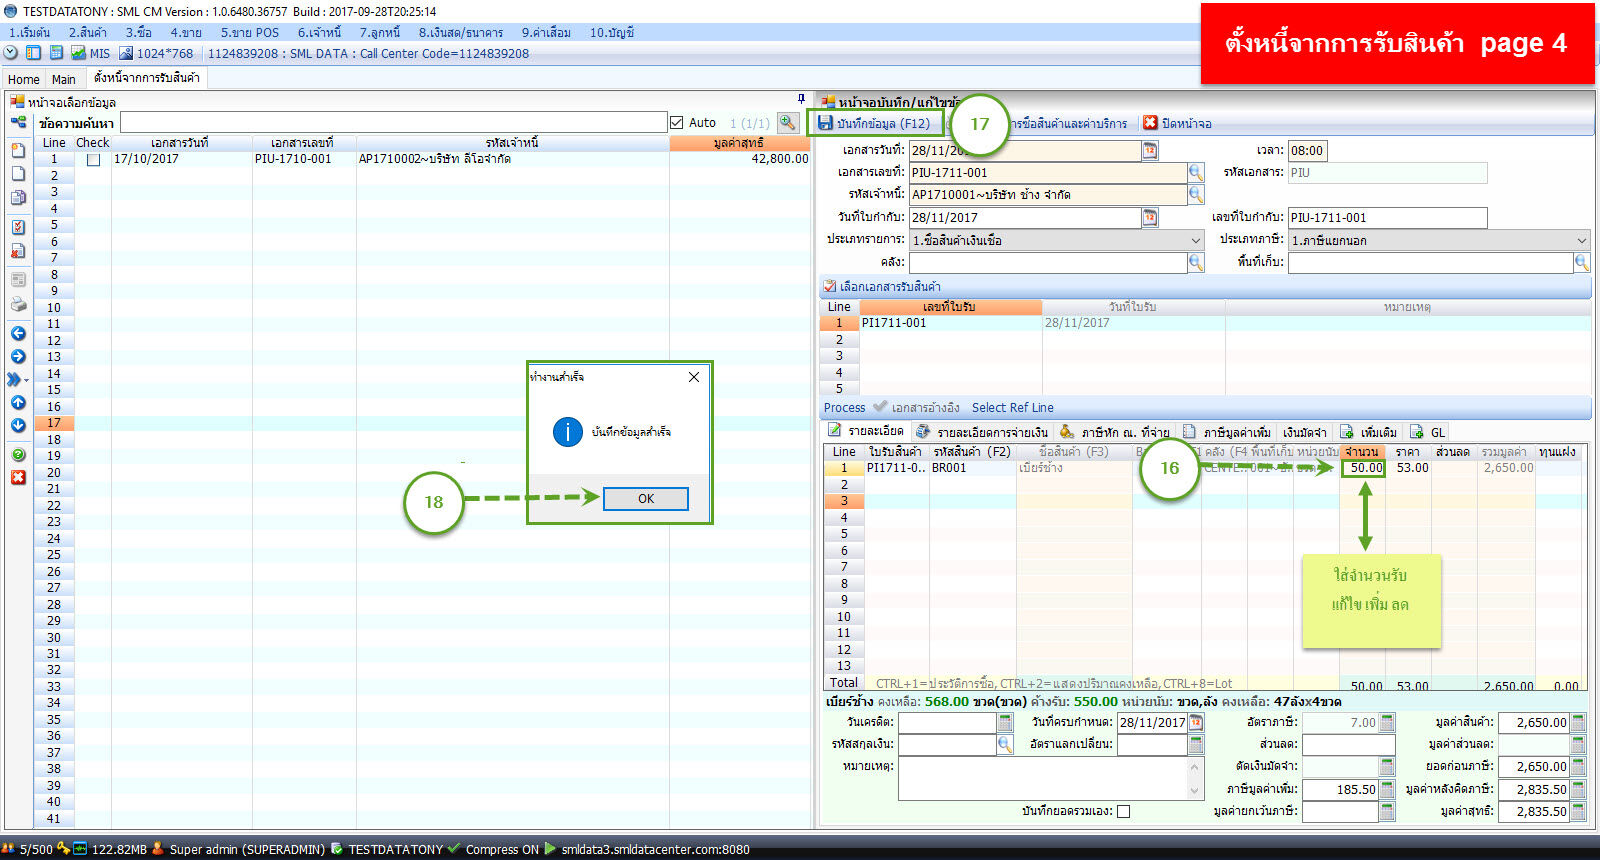Click search icon beside creditor code AP1710001
Viewport: 1600px width, 860px height.
click(1196, 194)
